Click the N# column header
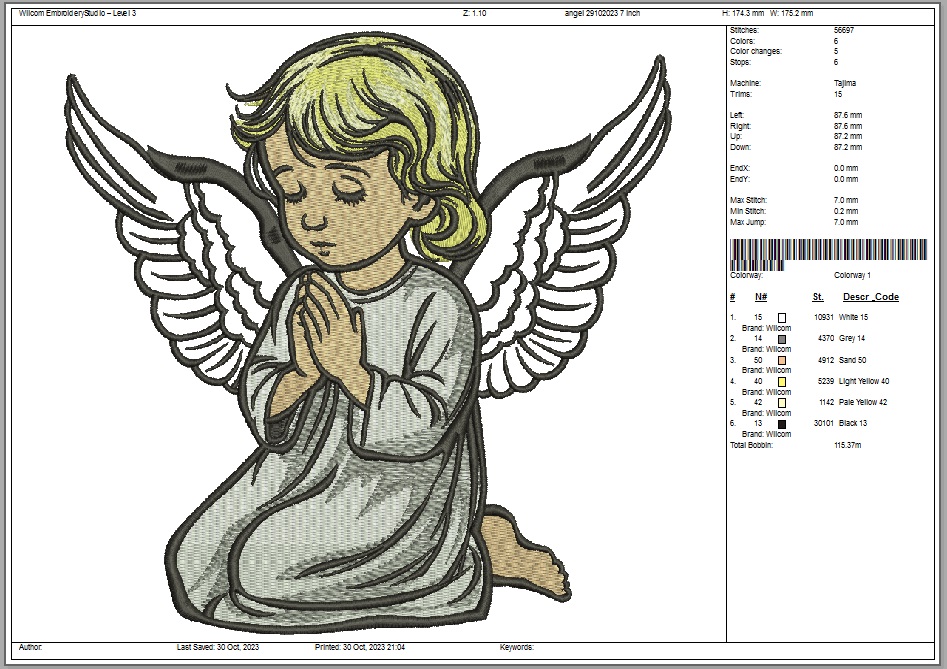Viewport: 947px width, 669px height. pyautogui.click(x=761, y=297)
